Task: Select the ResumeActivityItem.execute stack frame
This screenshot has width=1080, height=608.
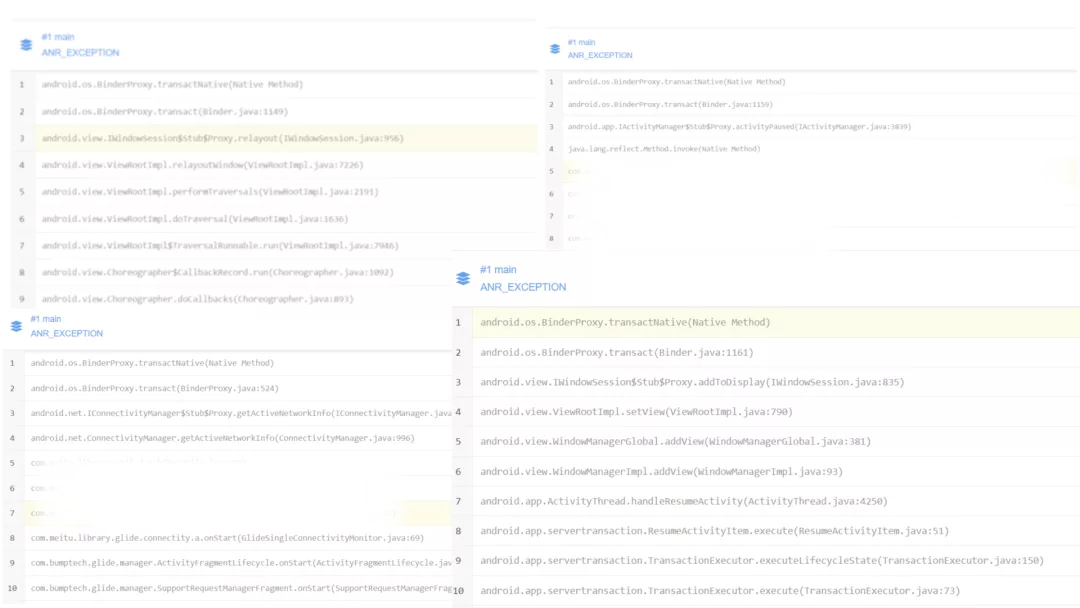Action: (714, 531)
